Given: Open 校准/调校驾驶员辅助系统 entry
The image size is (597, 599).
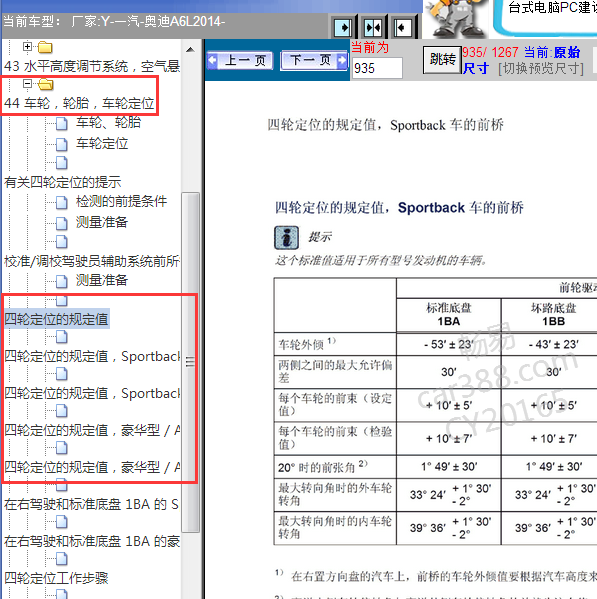Looking at the screenshot, I should [92, 261].
